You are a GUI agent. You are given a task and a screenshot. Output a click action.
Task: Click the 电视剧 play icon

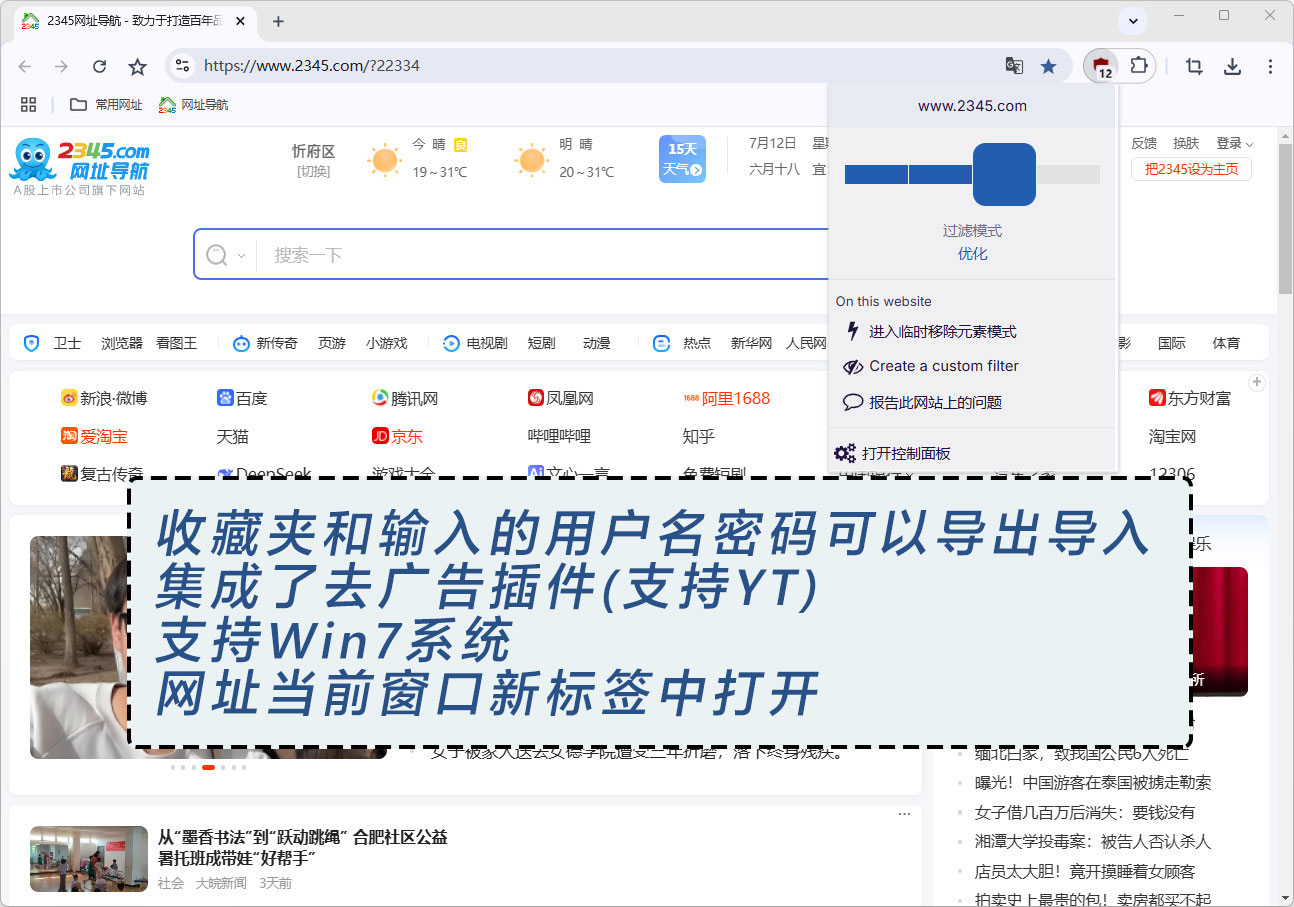pos(451,343)
